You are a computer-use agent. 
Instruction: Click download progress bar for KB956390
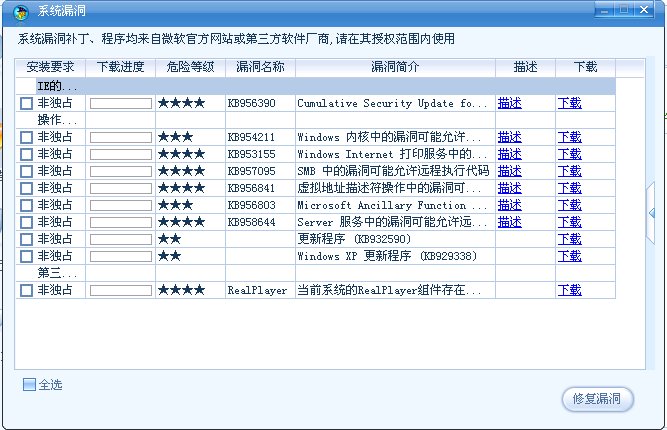(x=121, y=103)
